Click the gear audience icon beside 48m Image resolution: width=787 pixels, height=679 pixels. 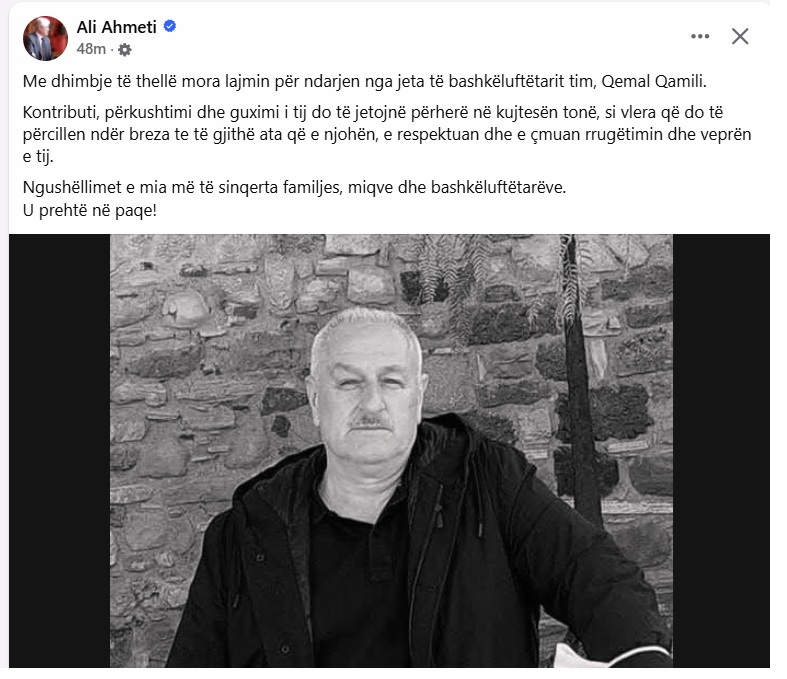(124, 50)
